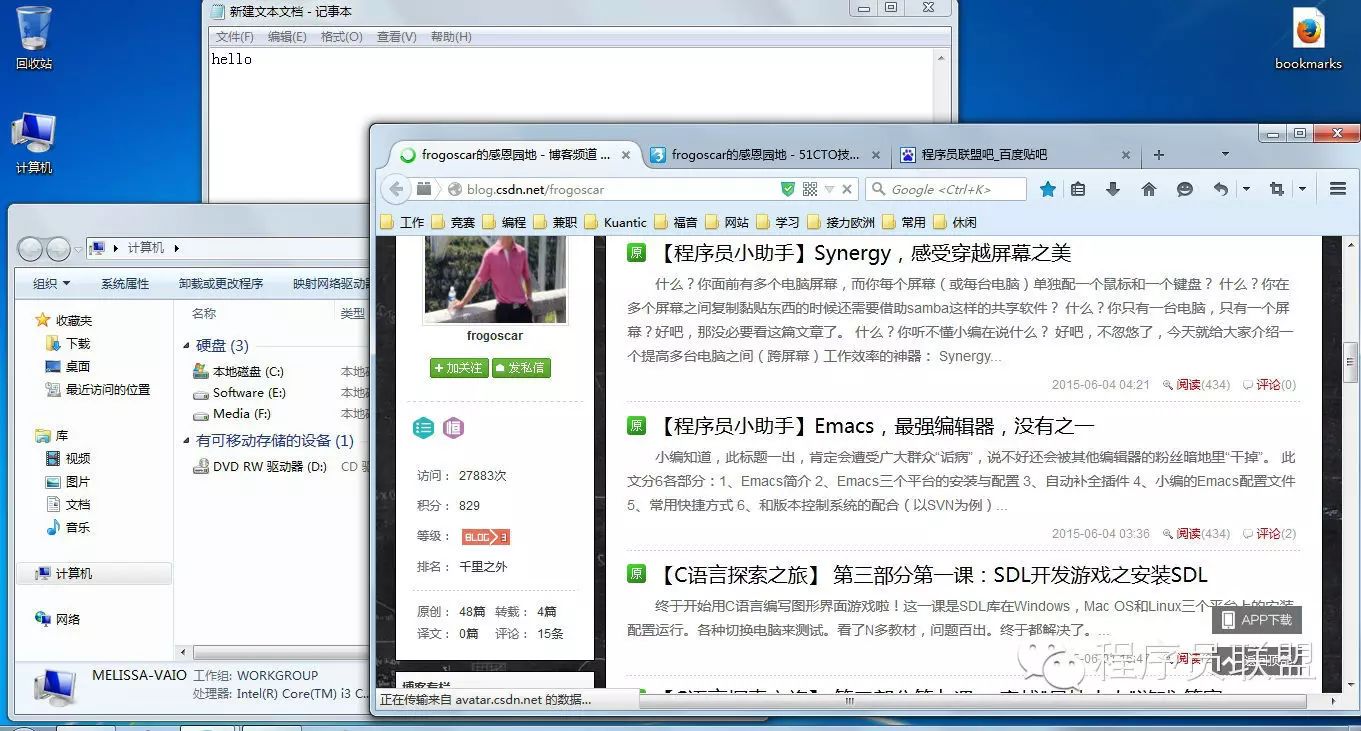Open the tab list dropdown arrow
Viewport: 1361px width, 731px height.
click(1225, 155)
